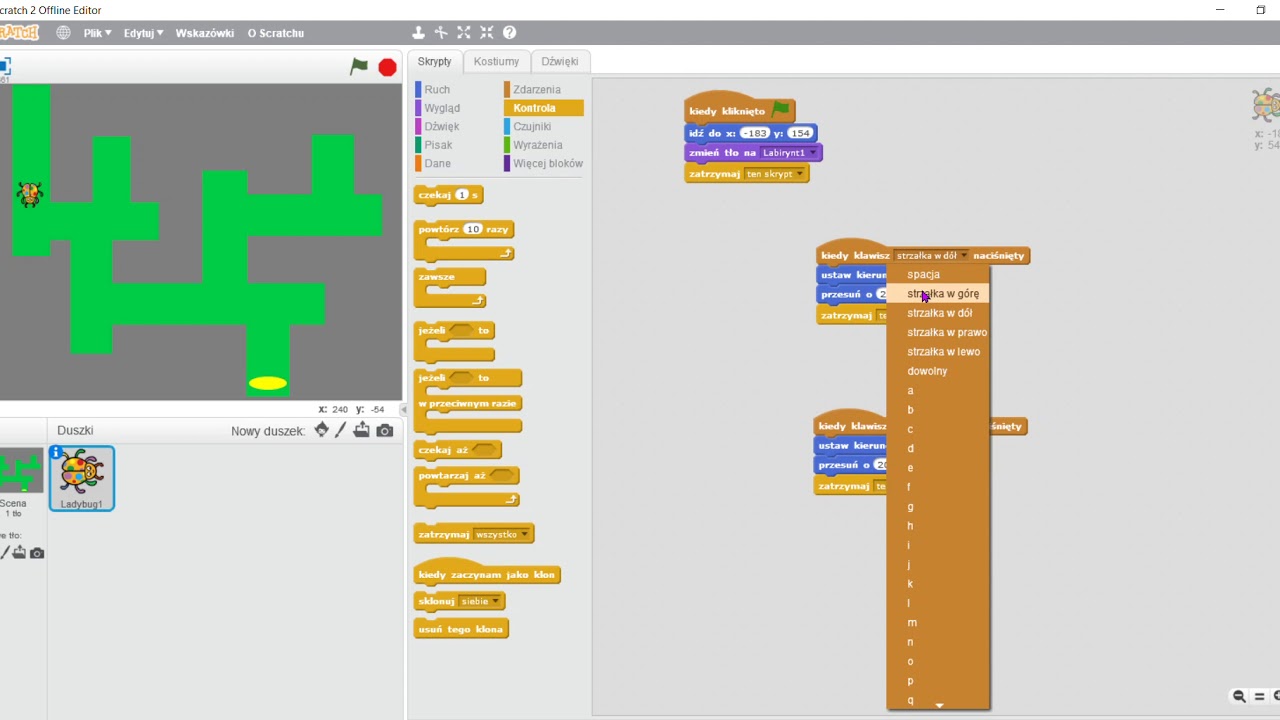Take new sprite from camera
This screenshot has width=1280, height=720.
pyautogui.click(x=385, y=430)
